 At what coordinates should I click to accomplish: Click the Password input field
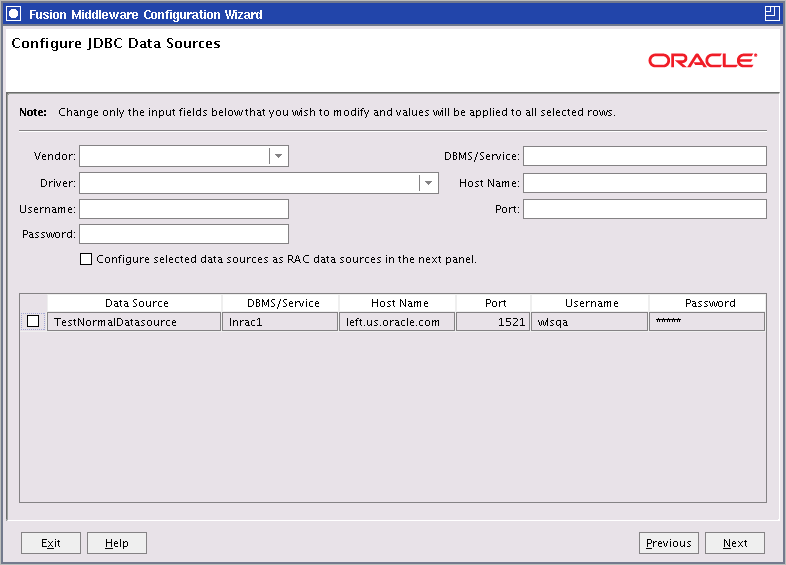(x=184, y=234)
